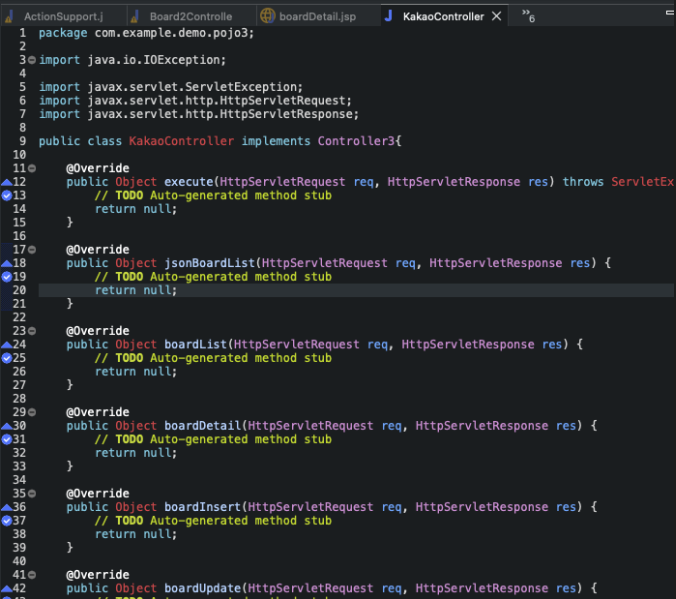This screenshot has height=599, width=676.
Task: Collapse the boardInsert fold on line 35
Action: pos(32,493)
